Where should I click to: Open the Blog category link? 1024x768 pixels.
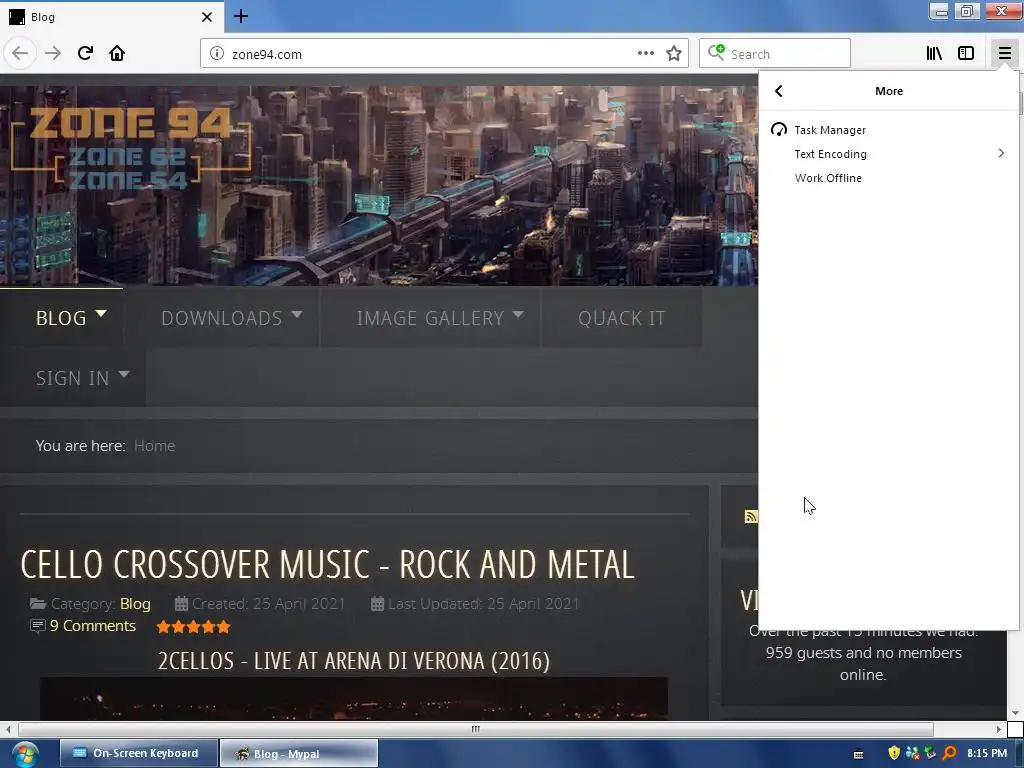(x=135, y=604)
